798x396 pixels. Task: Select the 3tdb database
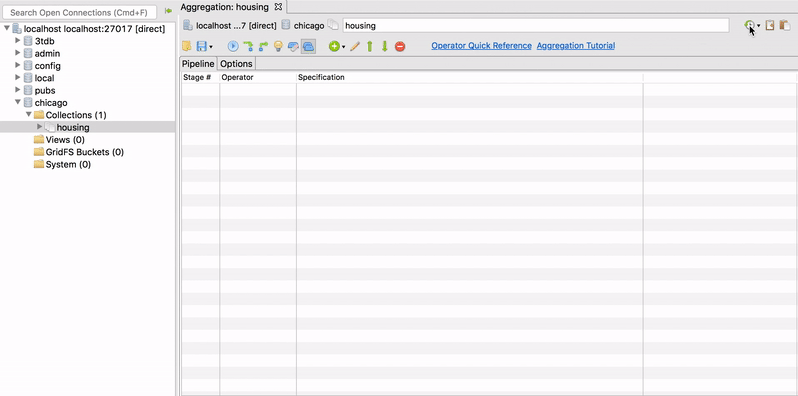coord(45,41)
